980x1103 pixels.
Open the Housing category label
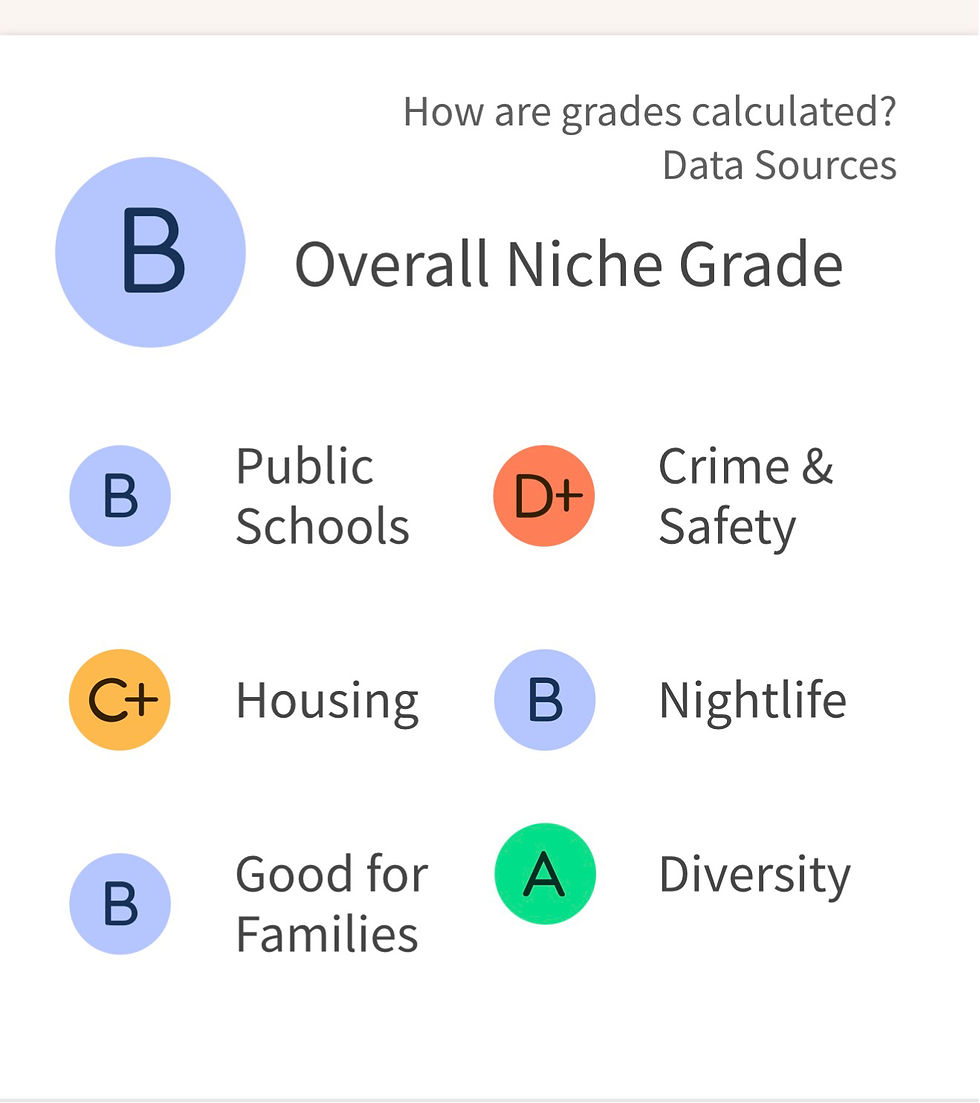click(x=327, y=703)
